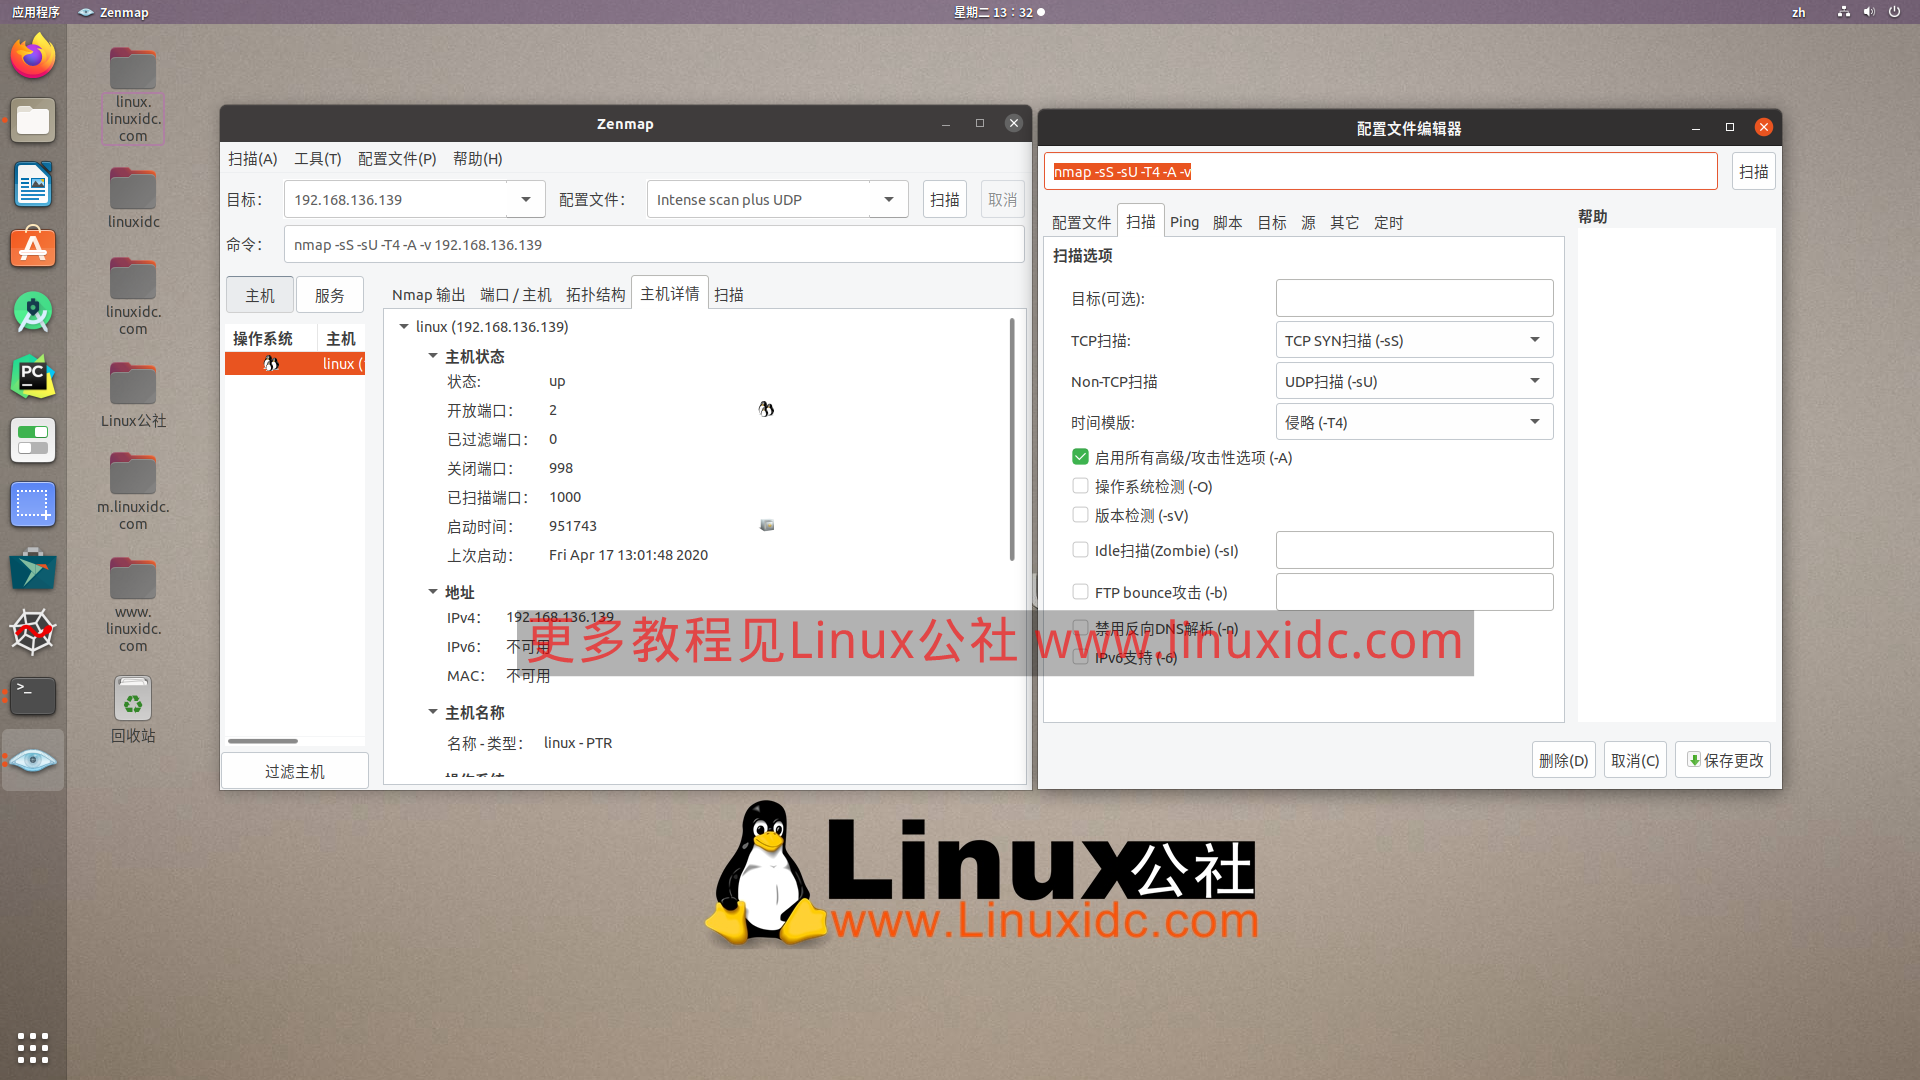Switch to the 拓扑结构 tab

596,293
